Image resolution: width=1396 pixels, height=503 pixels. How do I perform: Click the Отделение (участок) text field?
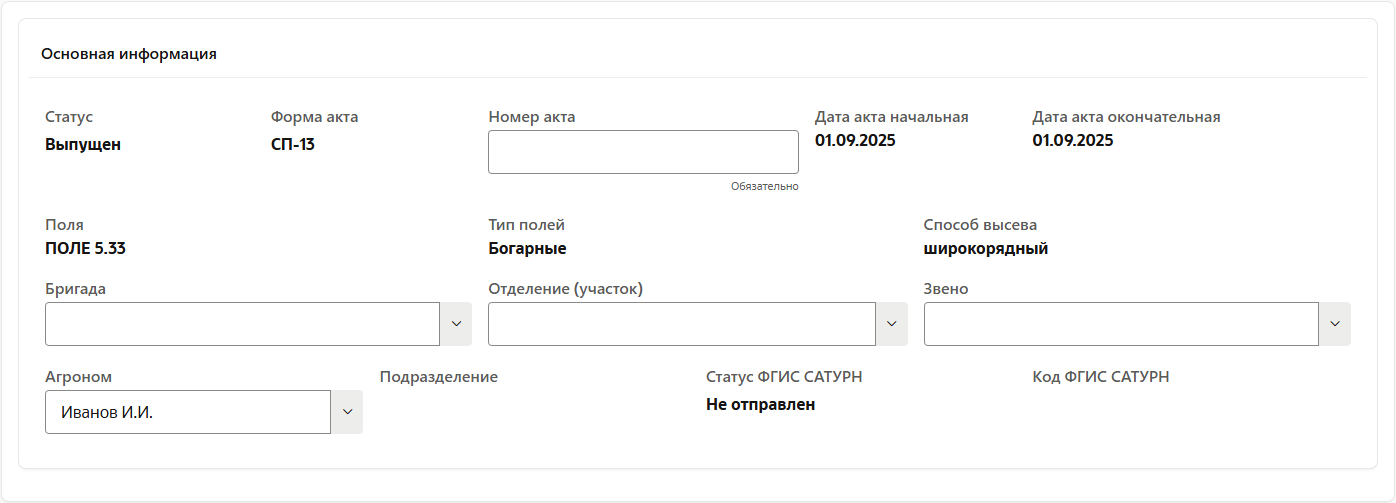click(x=682, y=324)
